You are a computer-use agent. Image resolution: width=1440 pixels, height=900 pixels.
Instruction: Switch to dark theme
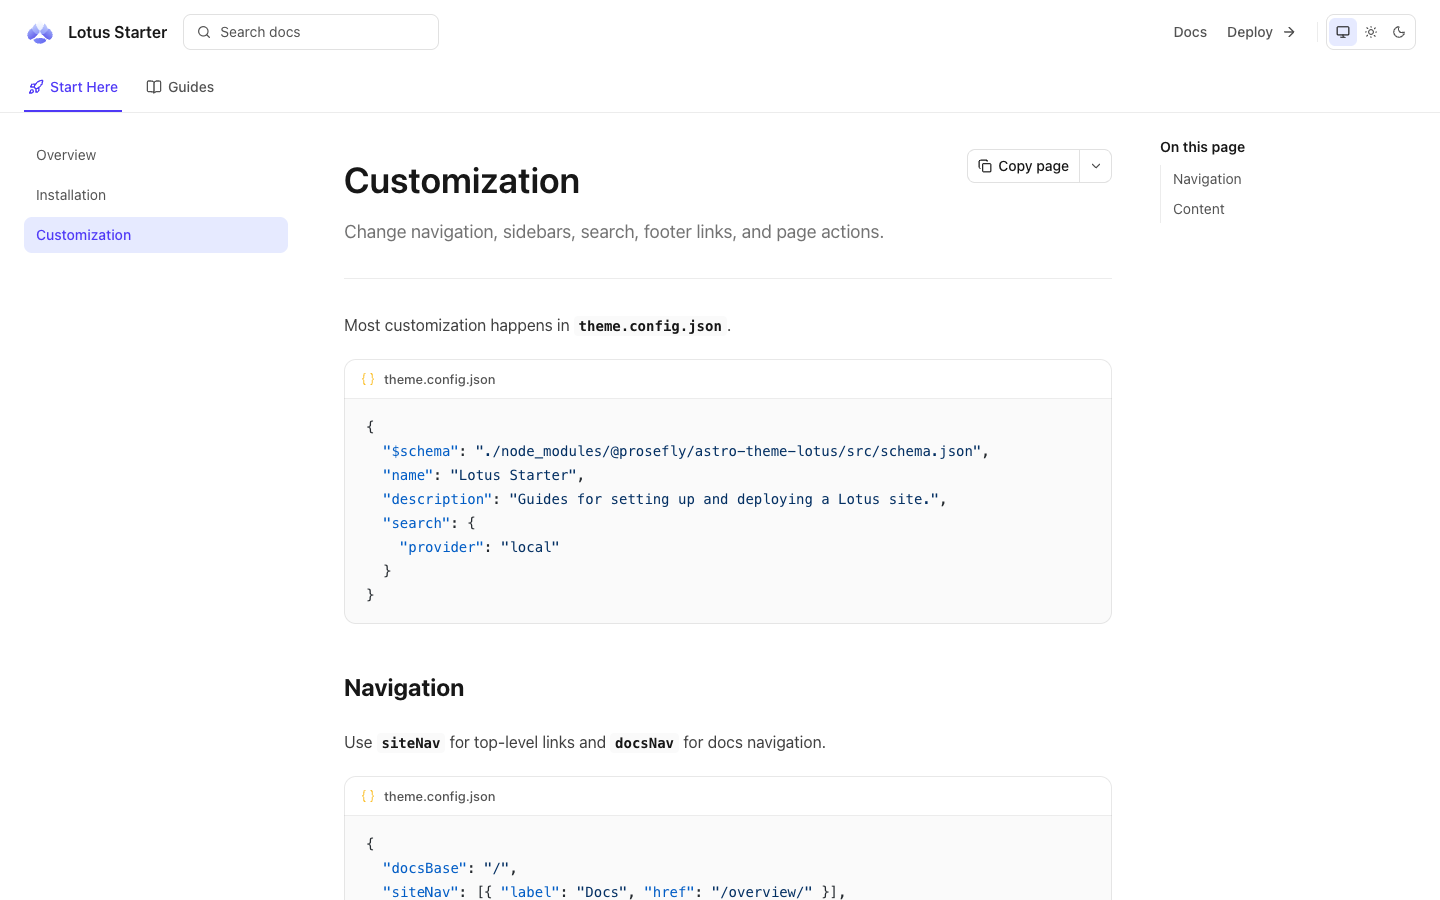click(x=1399, y=32)
